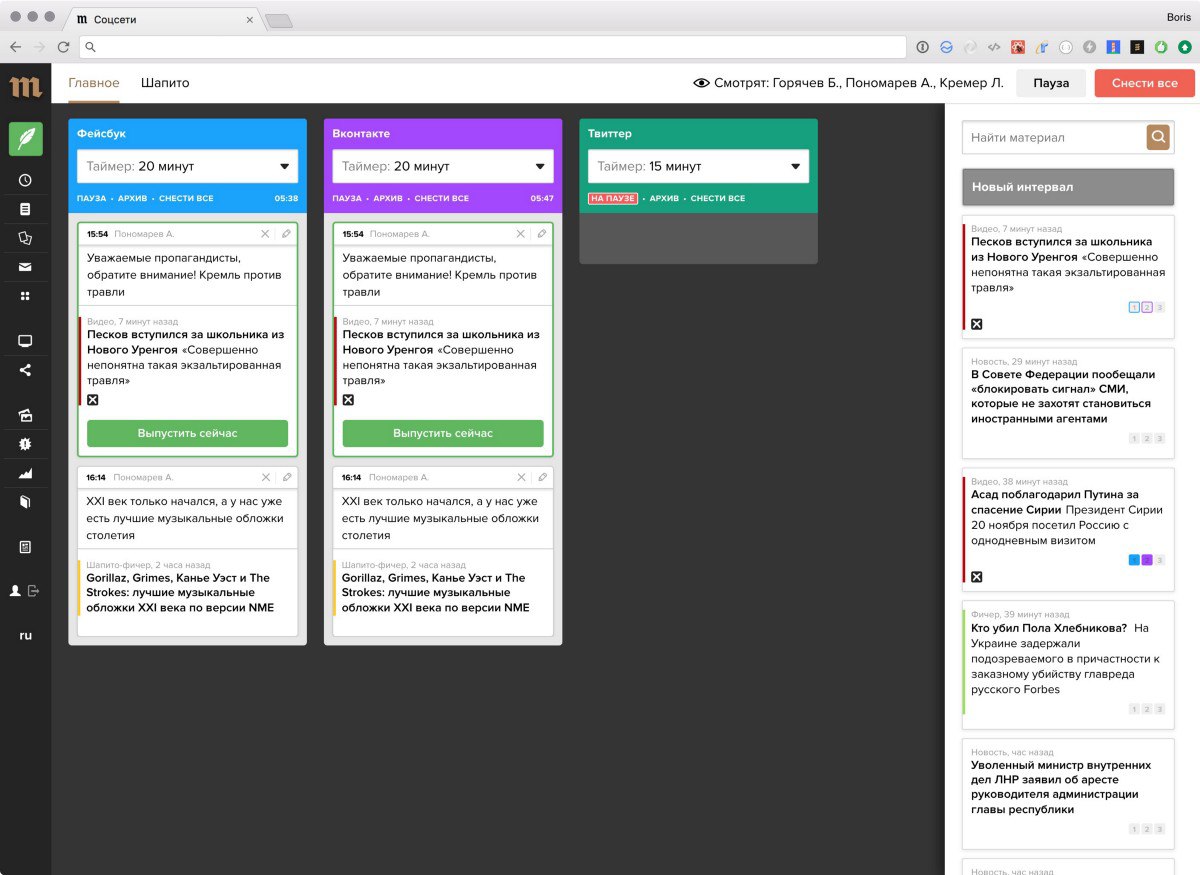
Task: Open the form sheet sidebar icon
Action: 25,547
